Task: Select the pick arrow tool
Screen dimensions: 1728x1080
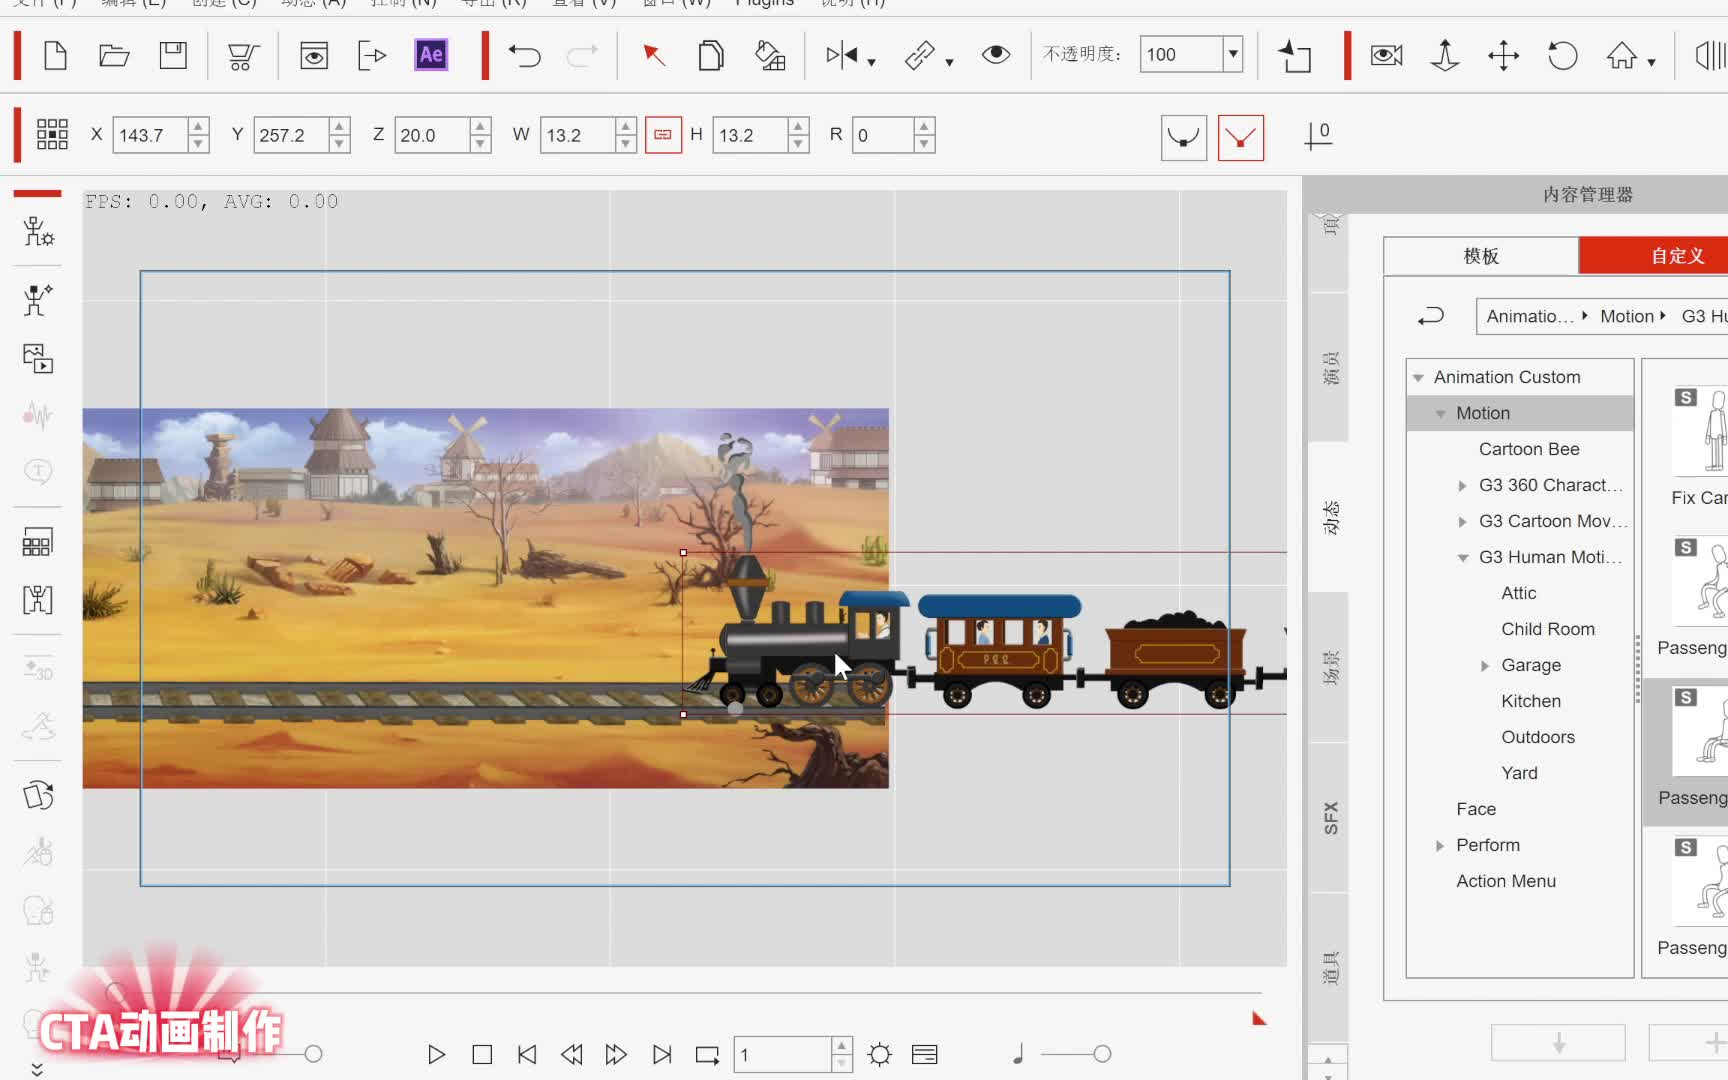Action: pyautogui.click(x=654, y=56)
